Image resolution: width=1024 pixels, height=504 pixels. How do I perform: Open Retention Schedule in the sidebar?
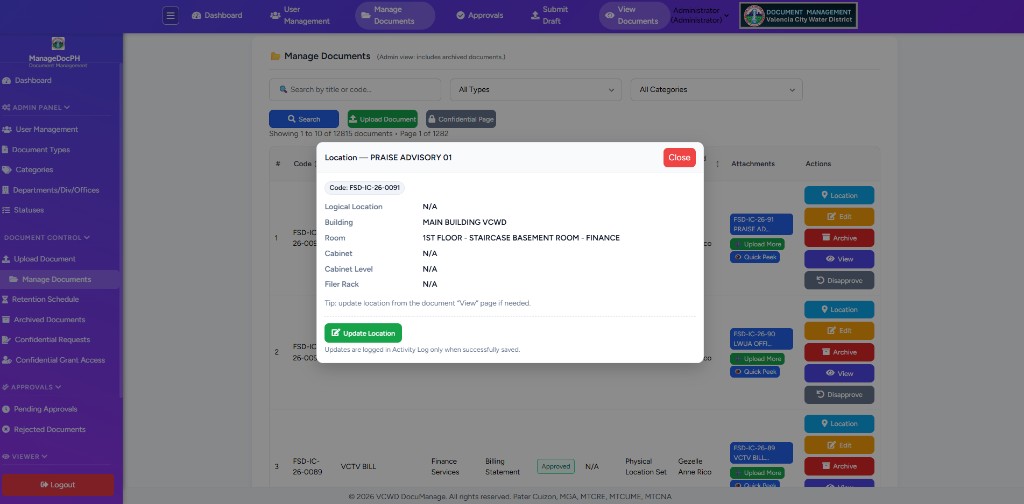(40, 299)
